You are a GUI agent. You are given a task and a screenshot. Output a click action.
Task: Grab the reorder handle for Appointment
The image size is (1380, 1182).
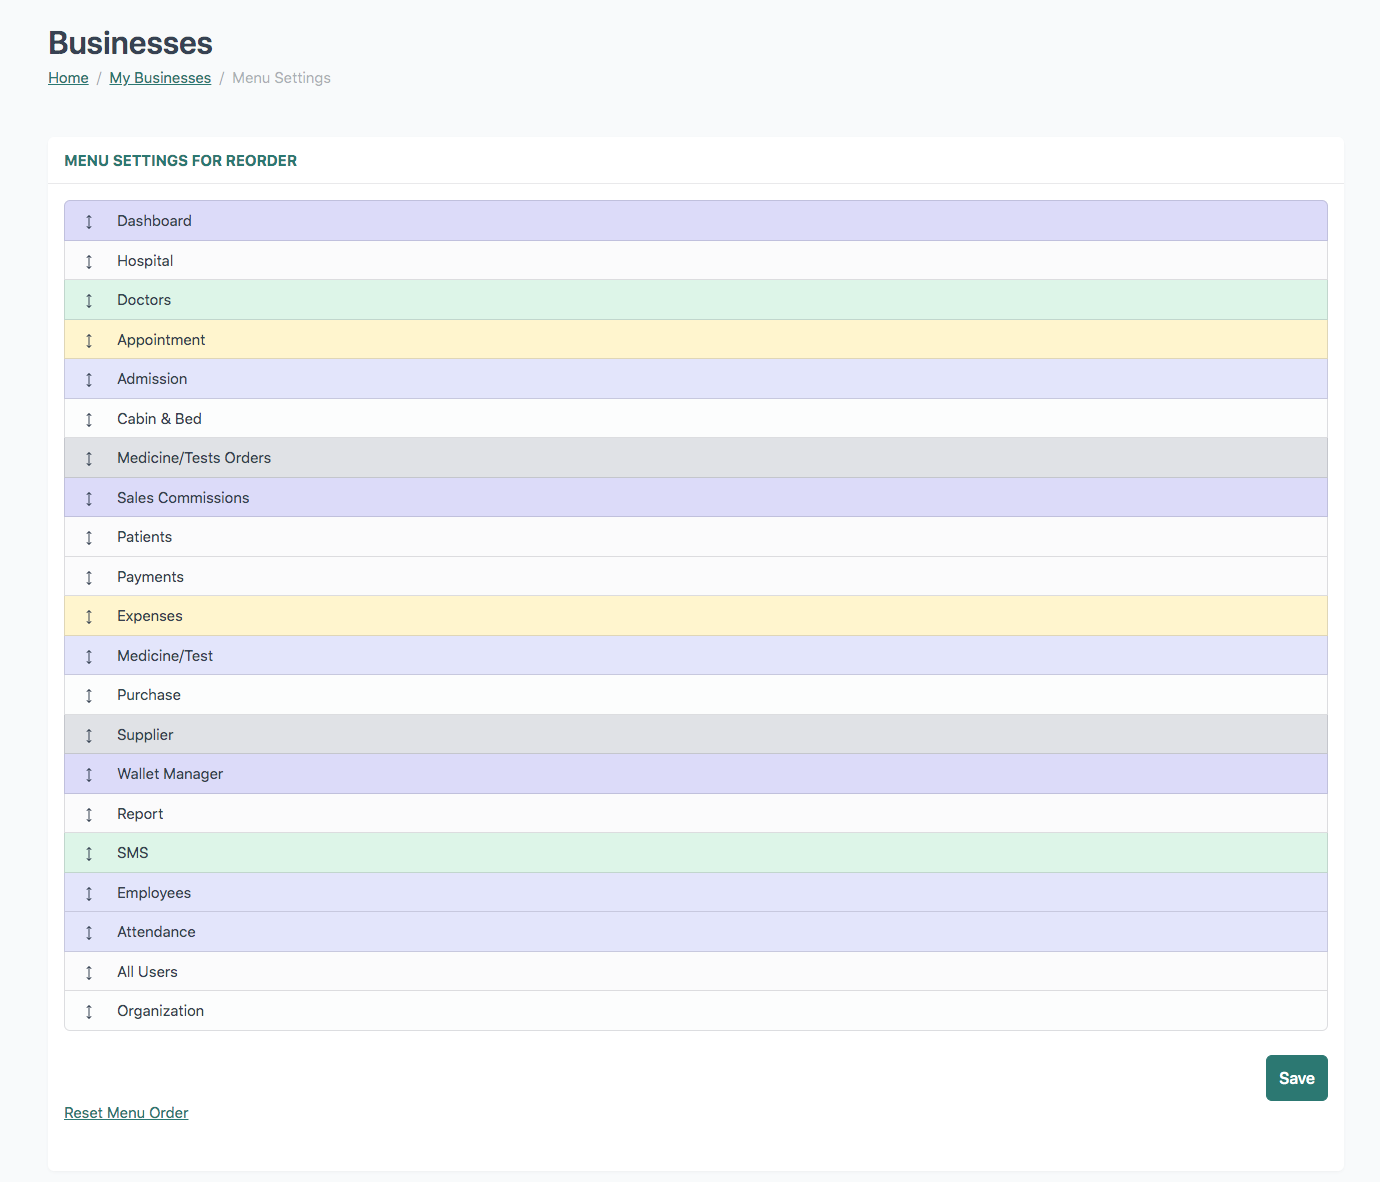[89, 340]
